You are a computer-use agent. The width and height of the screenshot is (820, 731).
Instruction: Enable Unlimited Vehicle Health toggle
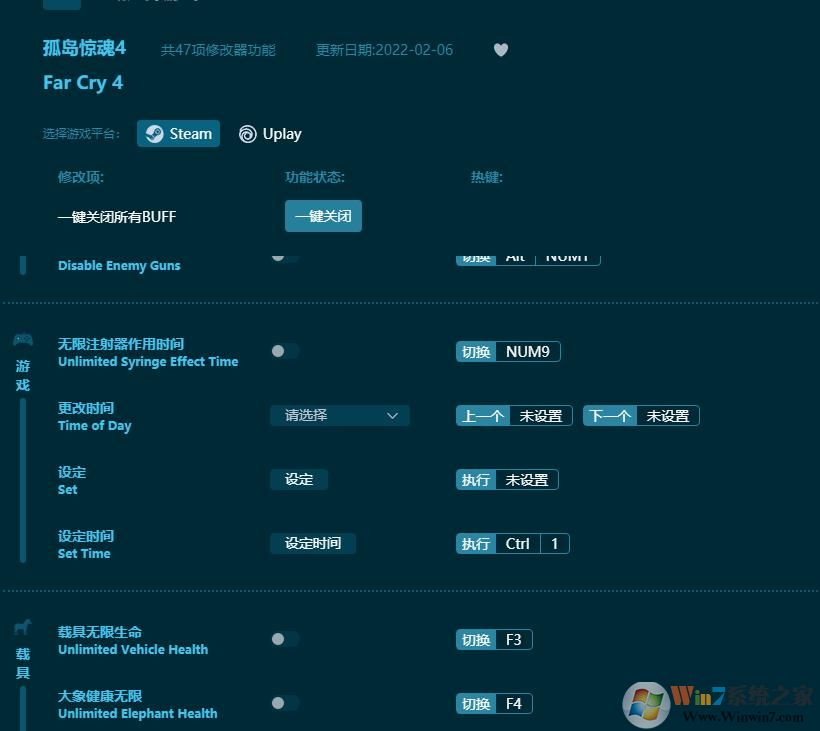tap(283, 639)
